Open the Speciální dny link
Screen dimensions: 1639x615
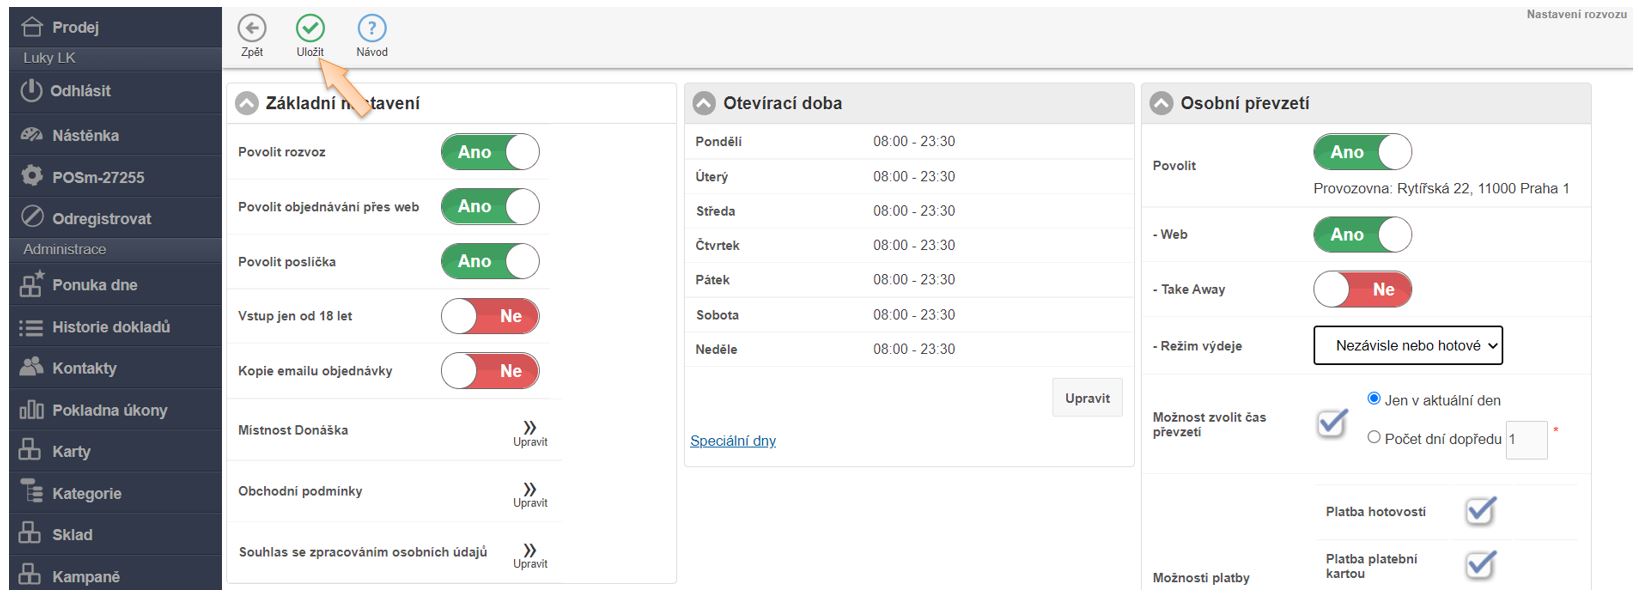(x=733, y=441)
